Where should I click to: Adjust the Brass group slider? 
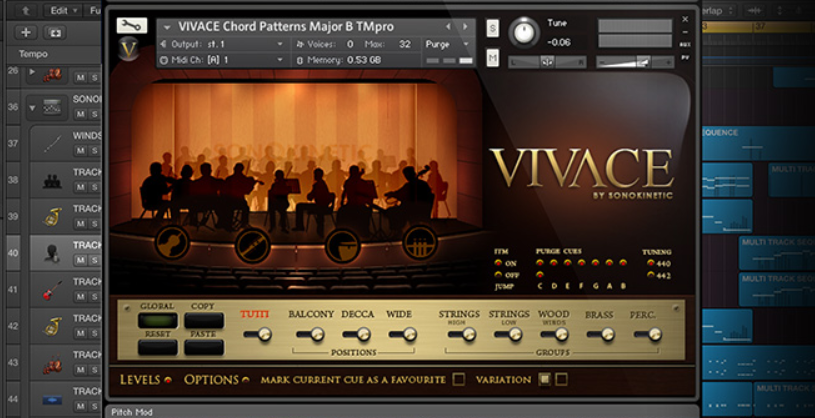[x=601, y=334]
